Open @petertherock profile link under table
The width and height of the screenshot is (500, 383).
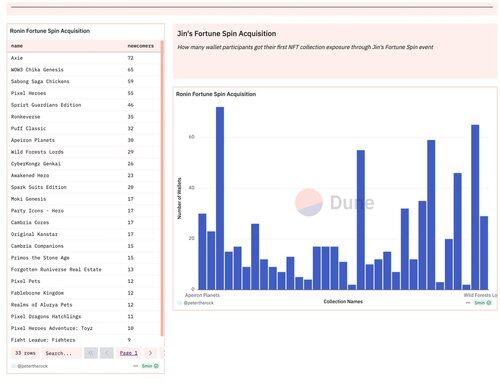[x=32, y=366]
